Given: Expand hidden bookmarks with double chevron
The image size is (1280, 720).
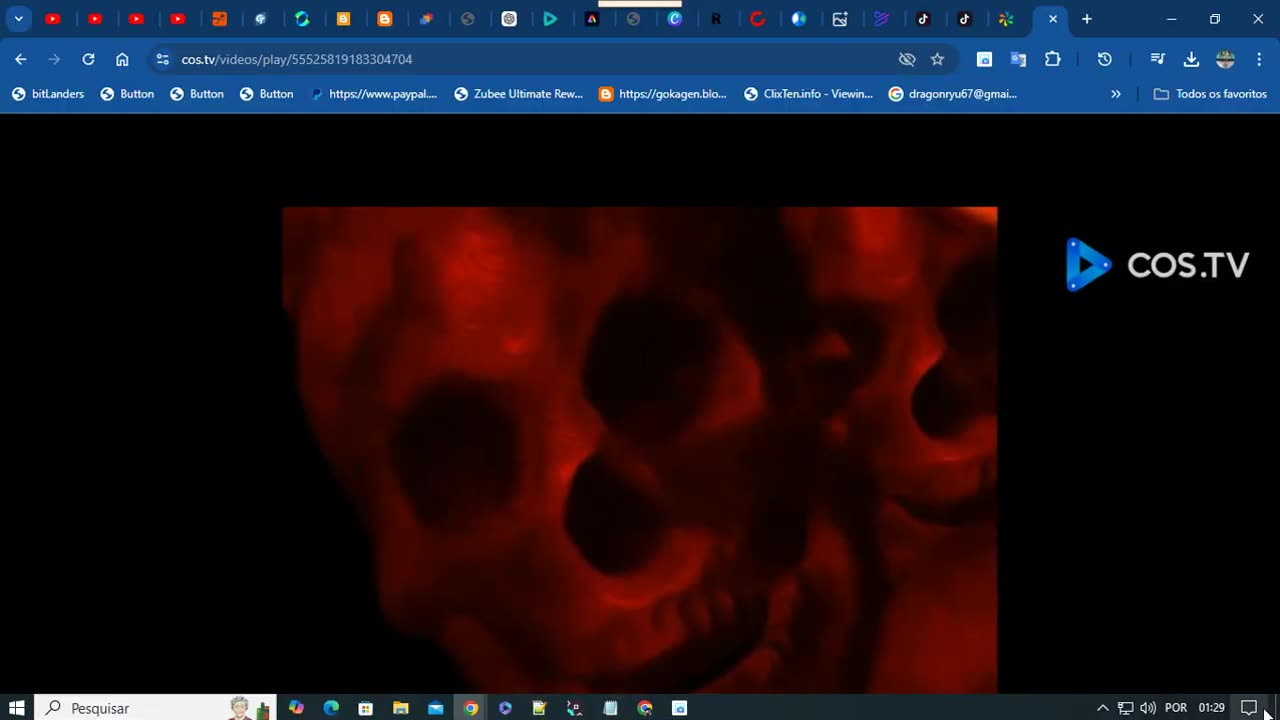Looking at the screenshot, I should (x=1116, y=94).
